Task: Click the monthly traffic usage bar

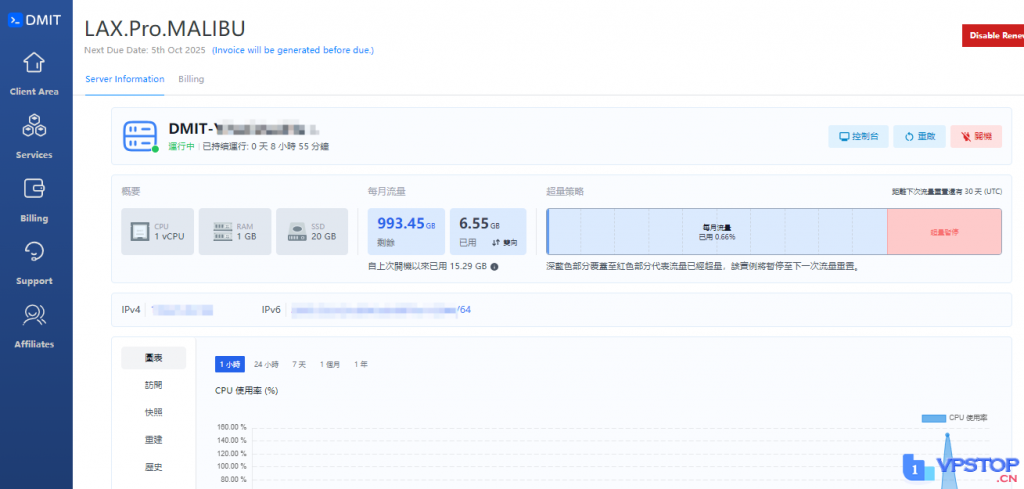Action: pyautogui.click(x=717, y=232)
